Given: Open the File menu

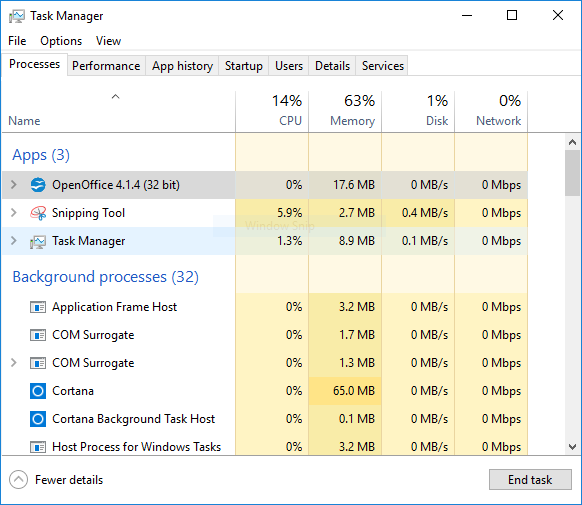Looking at the screenshot, I should pos(17,41).
